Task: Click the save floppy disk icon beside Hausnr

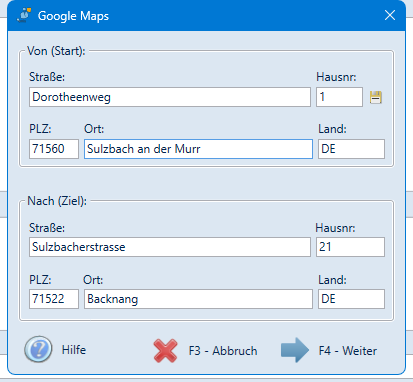Action: [x=376, y=97]
